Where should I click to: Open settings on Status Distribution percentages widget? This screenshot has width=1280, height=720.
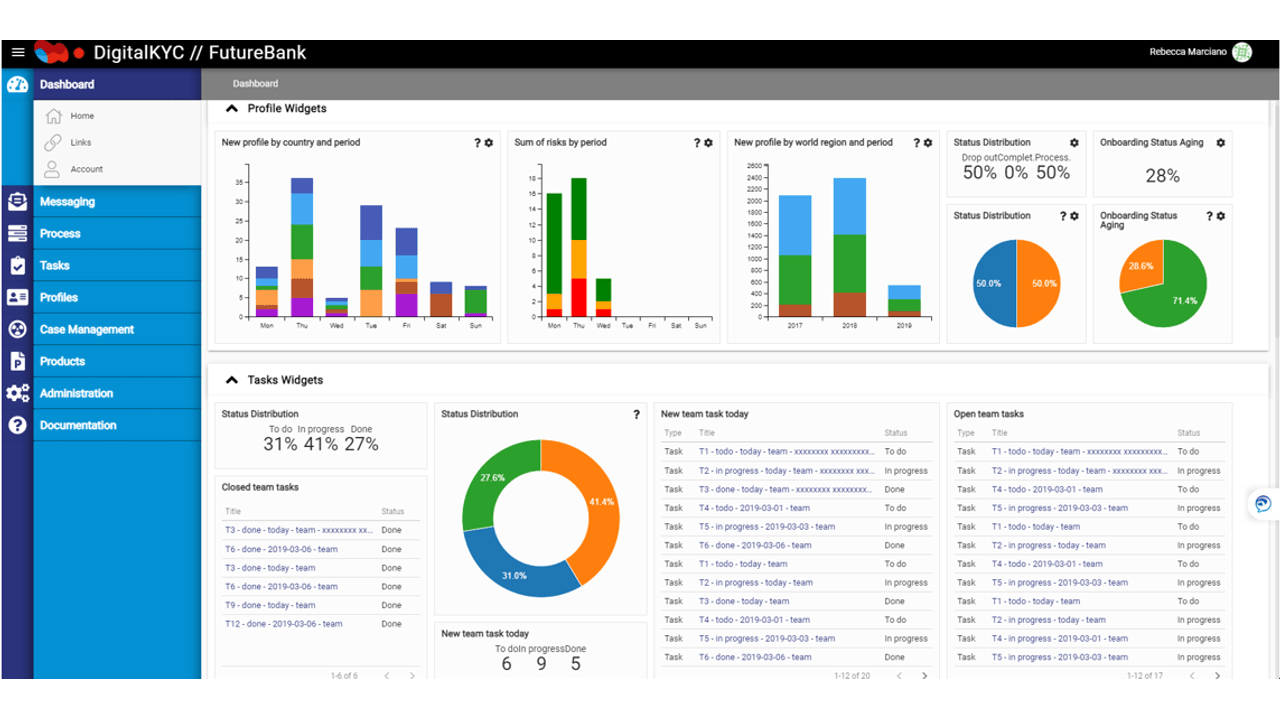point(1074,143)
